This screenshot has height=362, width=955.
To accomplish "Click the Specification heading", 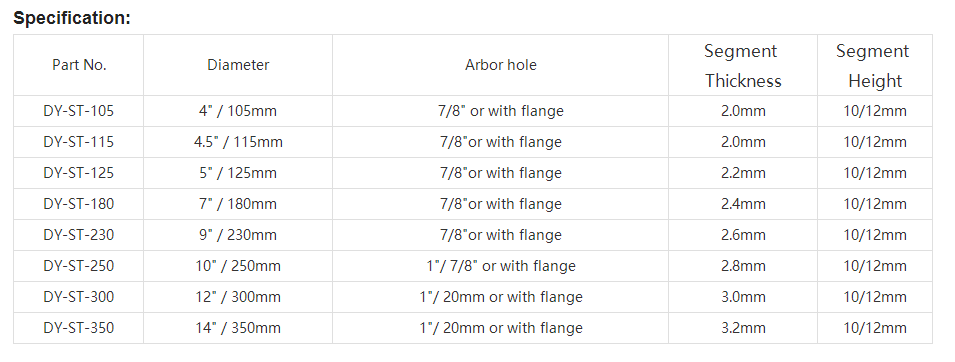I will (72, 18).
